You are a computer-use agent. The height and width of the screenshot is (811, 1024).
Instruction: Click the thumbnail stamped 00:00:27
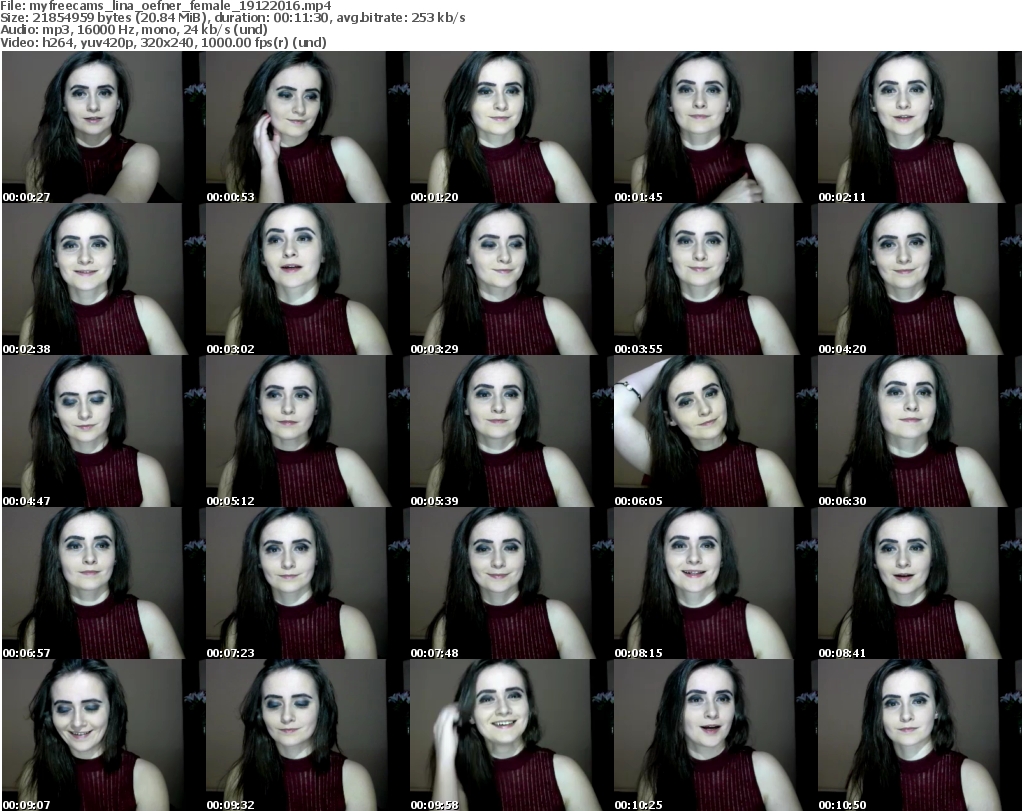tap(102, 127)
